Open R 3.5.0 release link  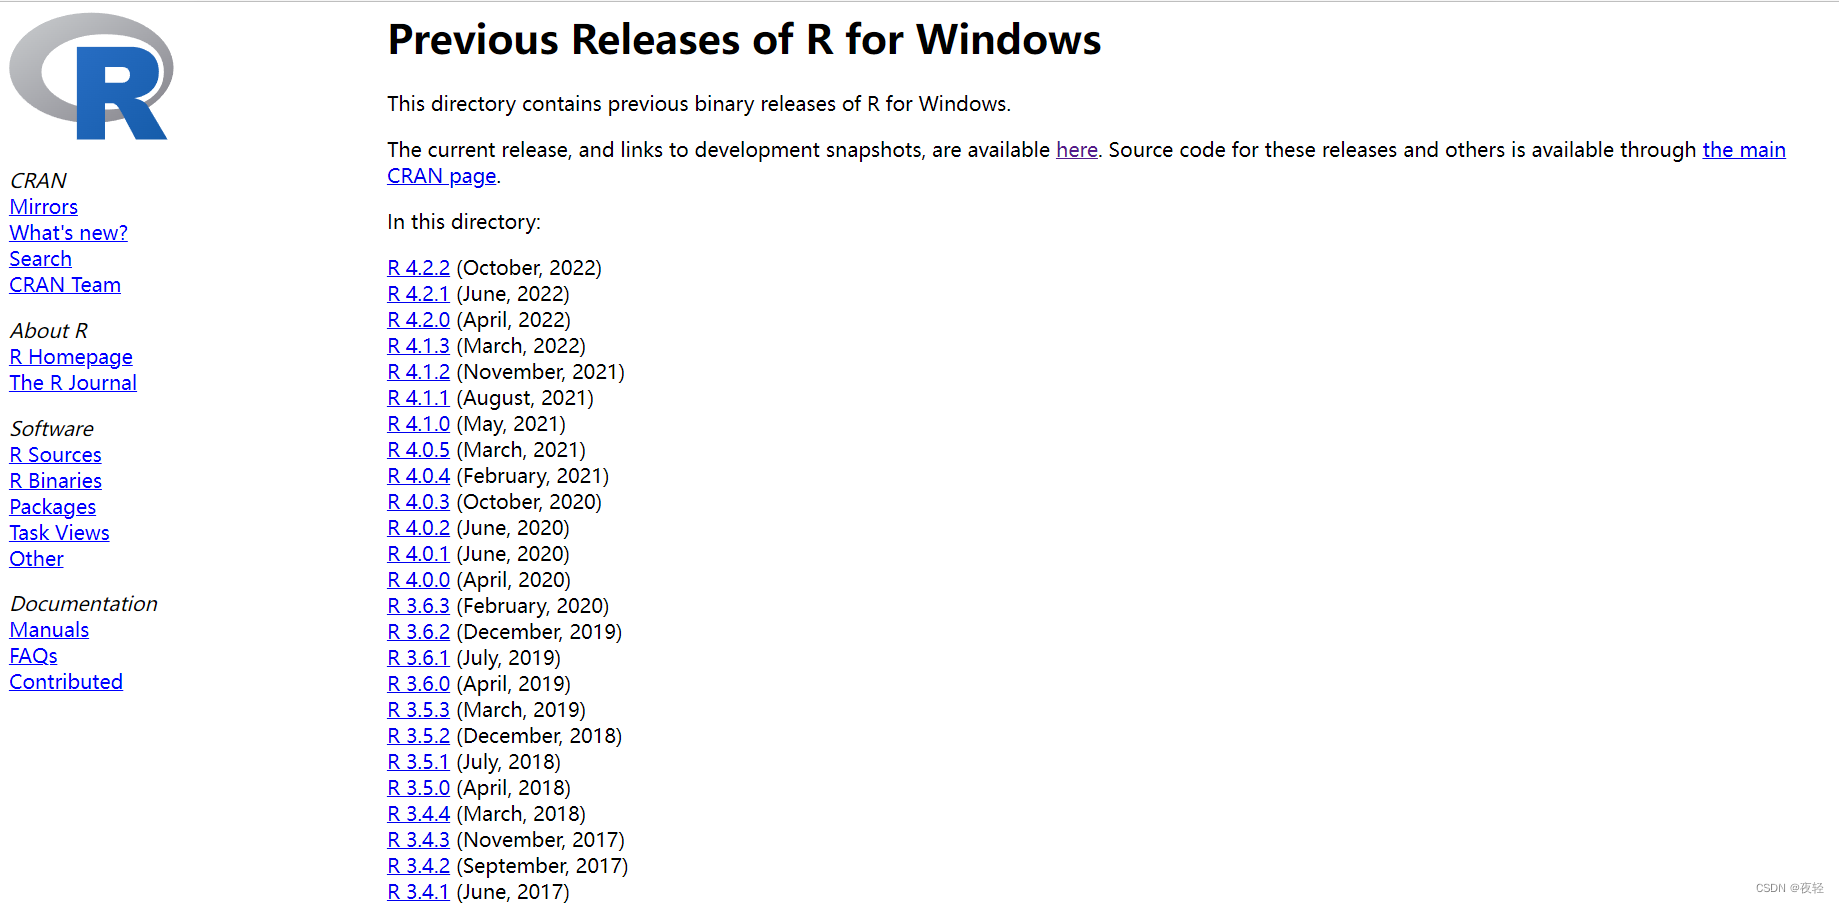(x=419, y=788)
